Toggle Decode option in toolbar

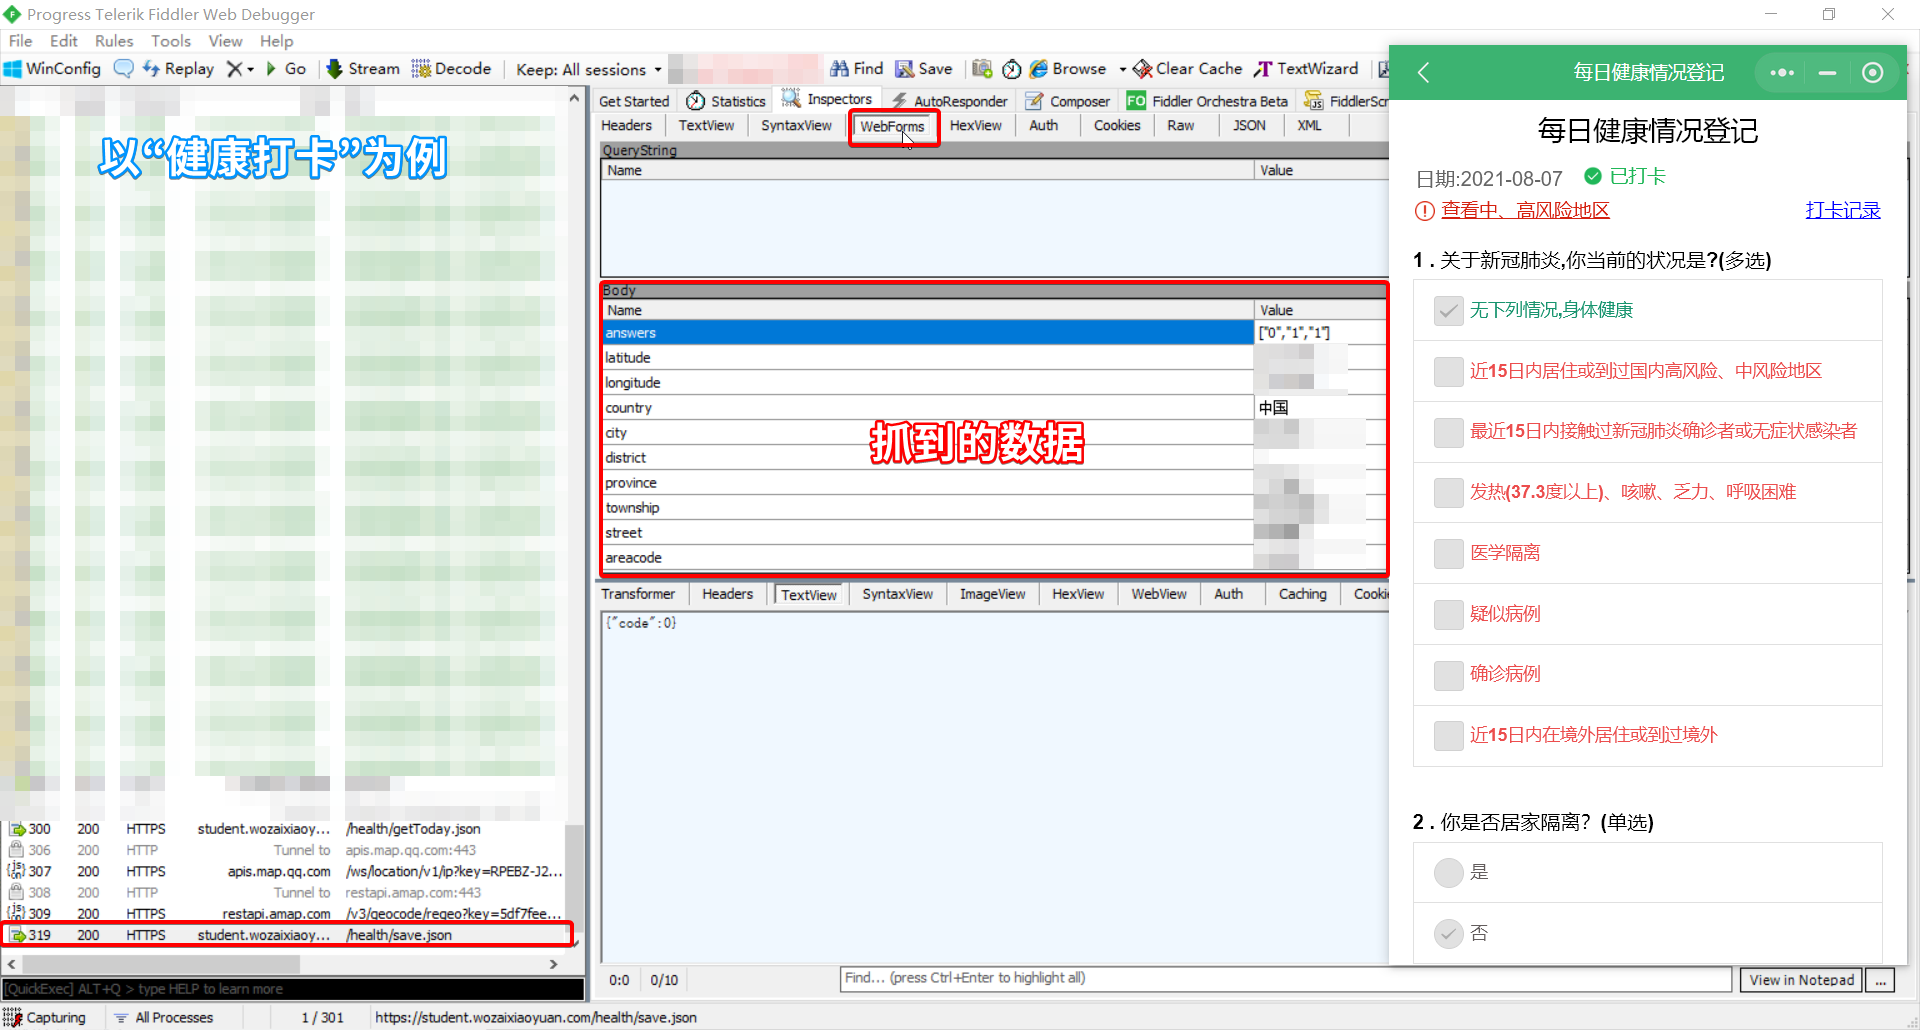[451, 69]
